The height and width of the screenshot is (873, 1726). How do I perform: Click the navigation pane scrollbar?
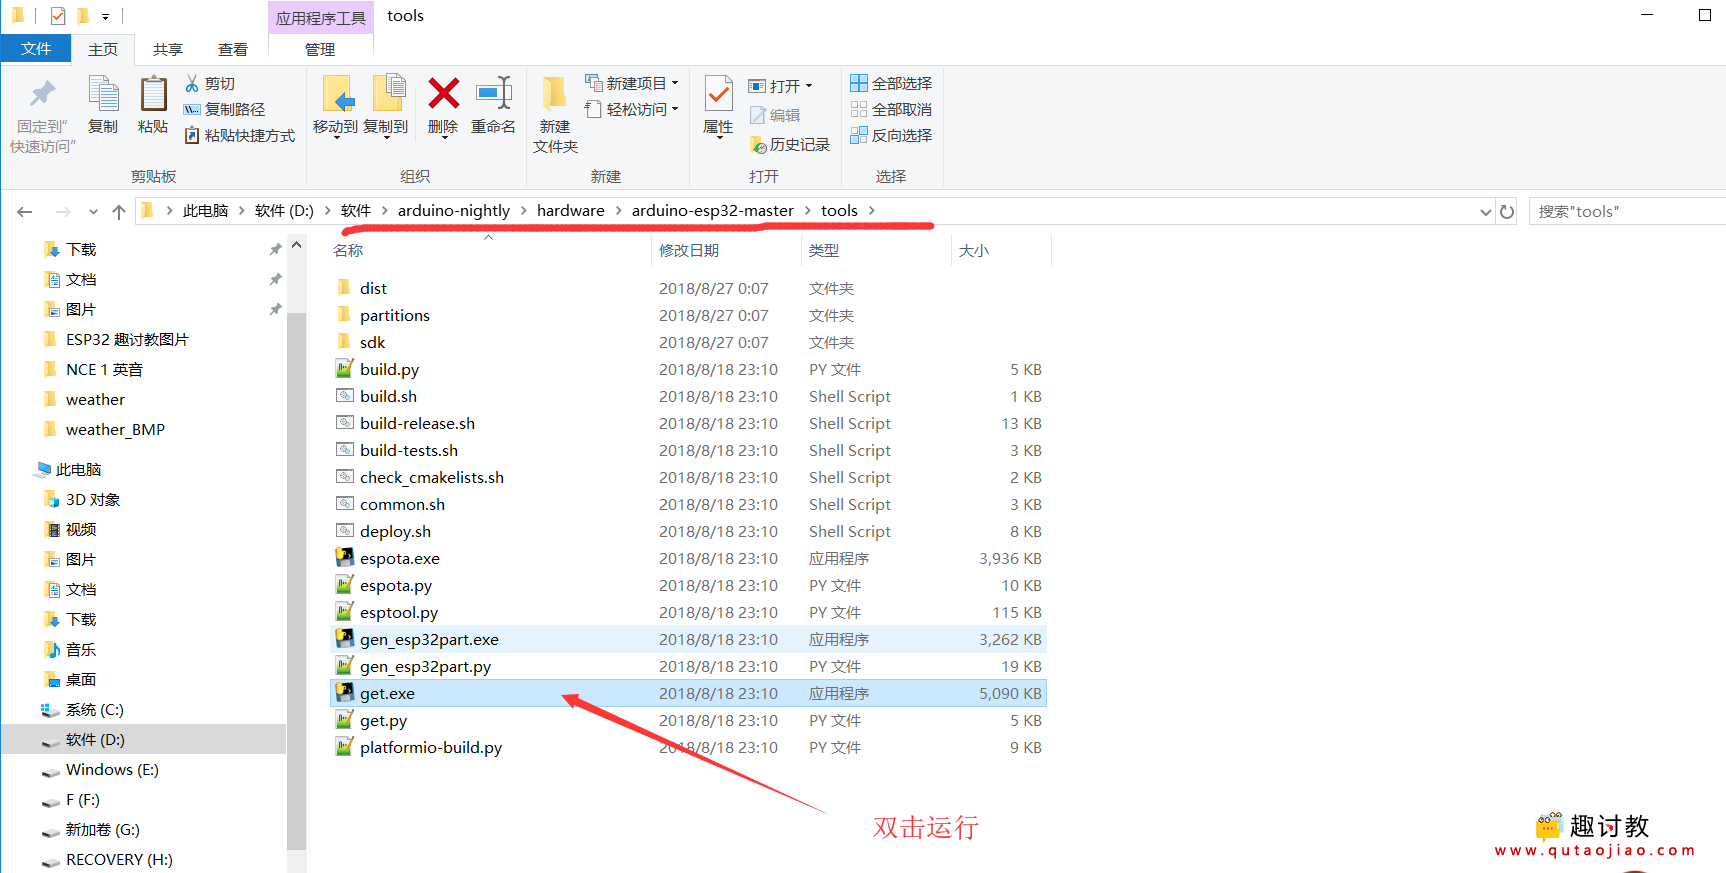pyautogui.click(x=296, y=580)
